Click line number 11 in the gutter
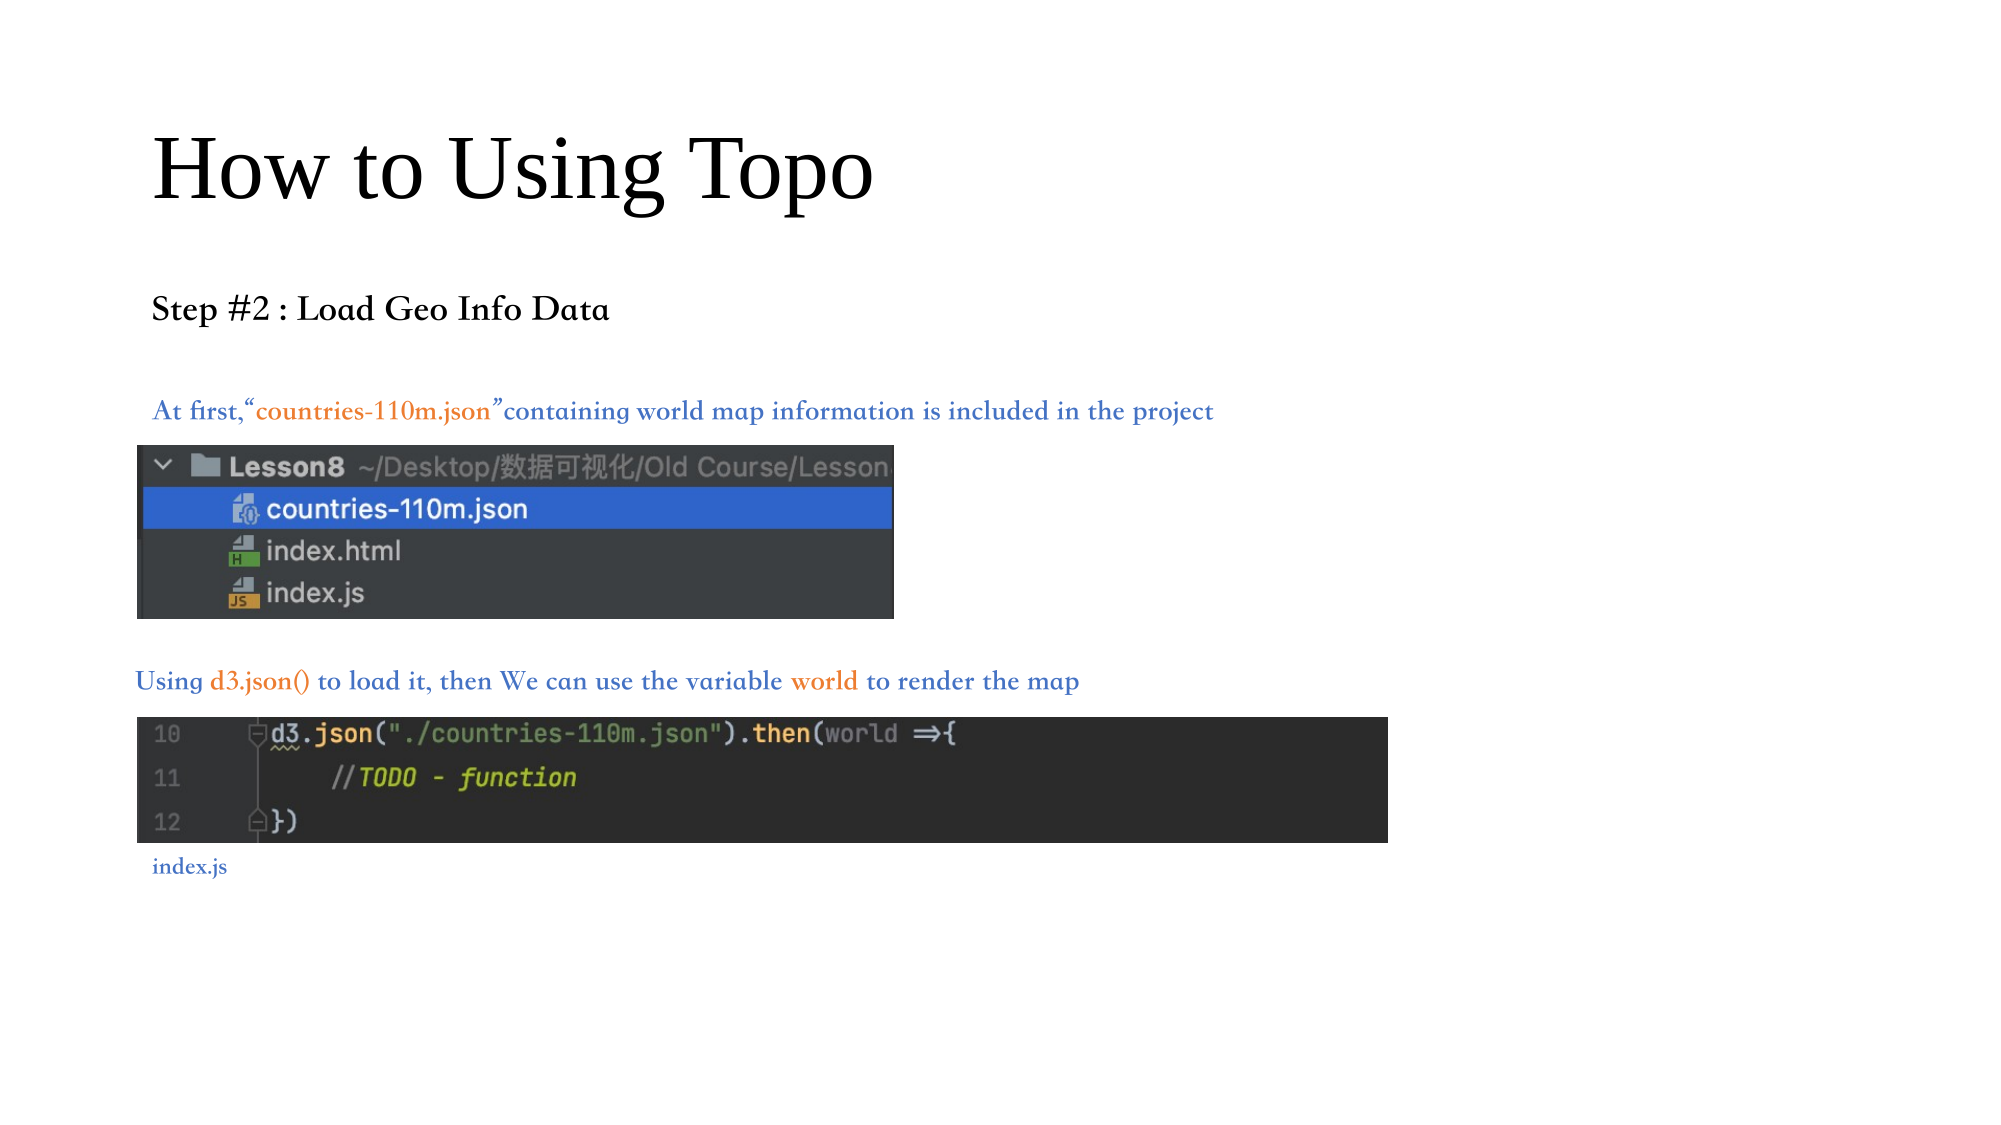Viewport: 2001px width, 1125px height. (x=167, y=778)
